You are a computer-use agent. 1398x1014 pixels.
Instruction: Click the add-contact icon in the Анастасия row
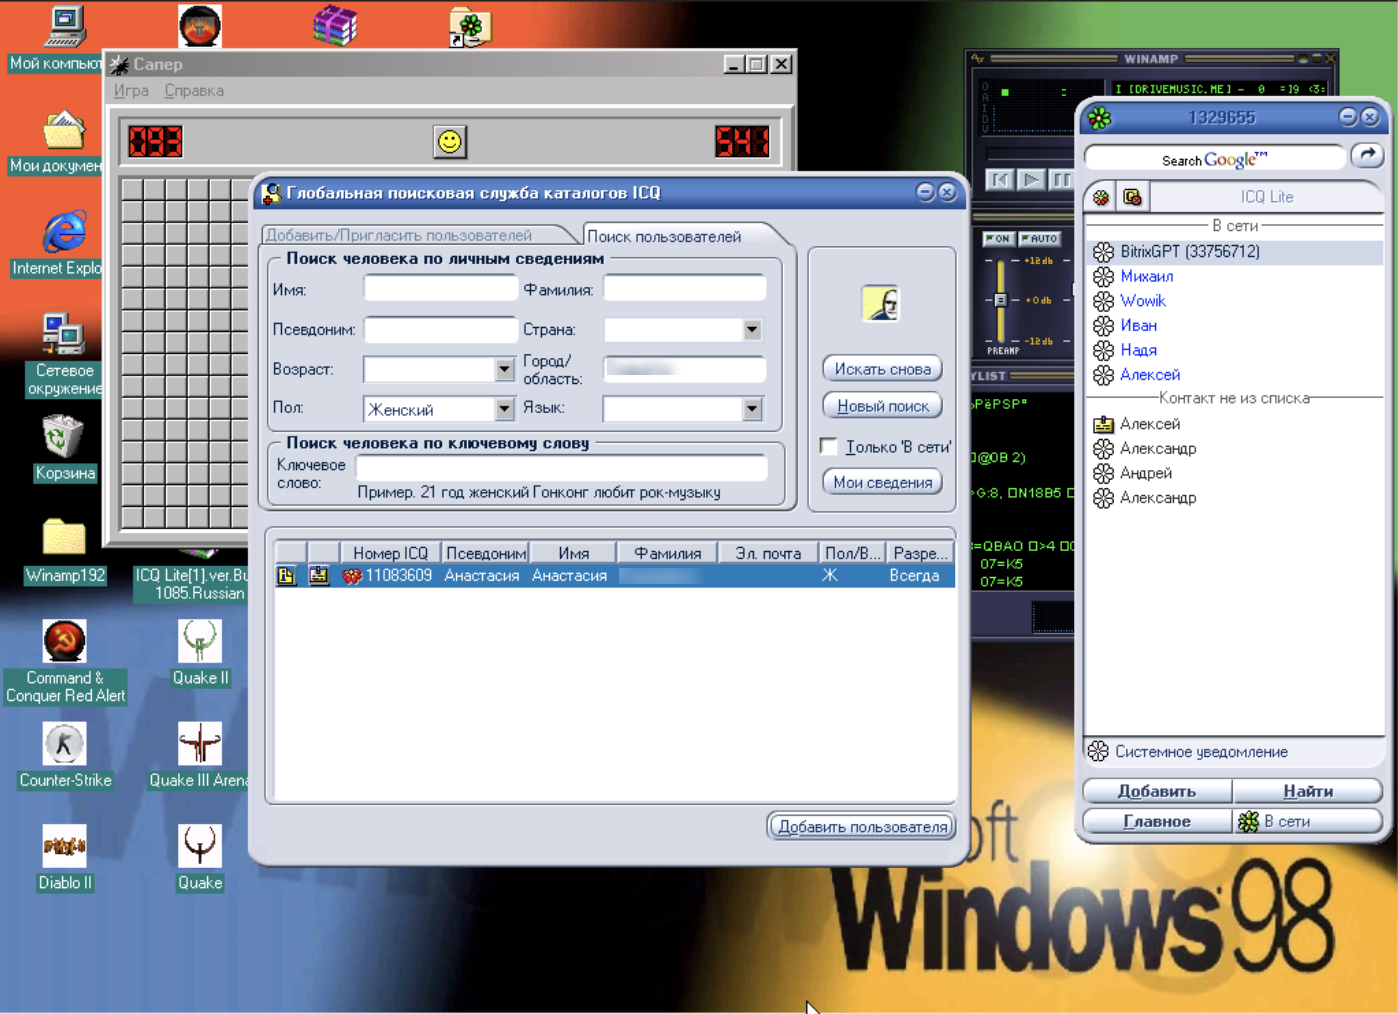click(x=319, y=576)
